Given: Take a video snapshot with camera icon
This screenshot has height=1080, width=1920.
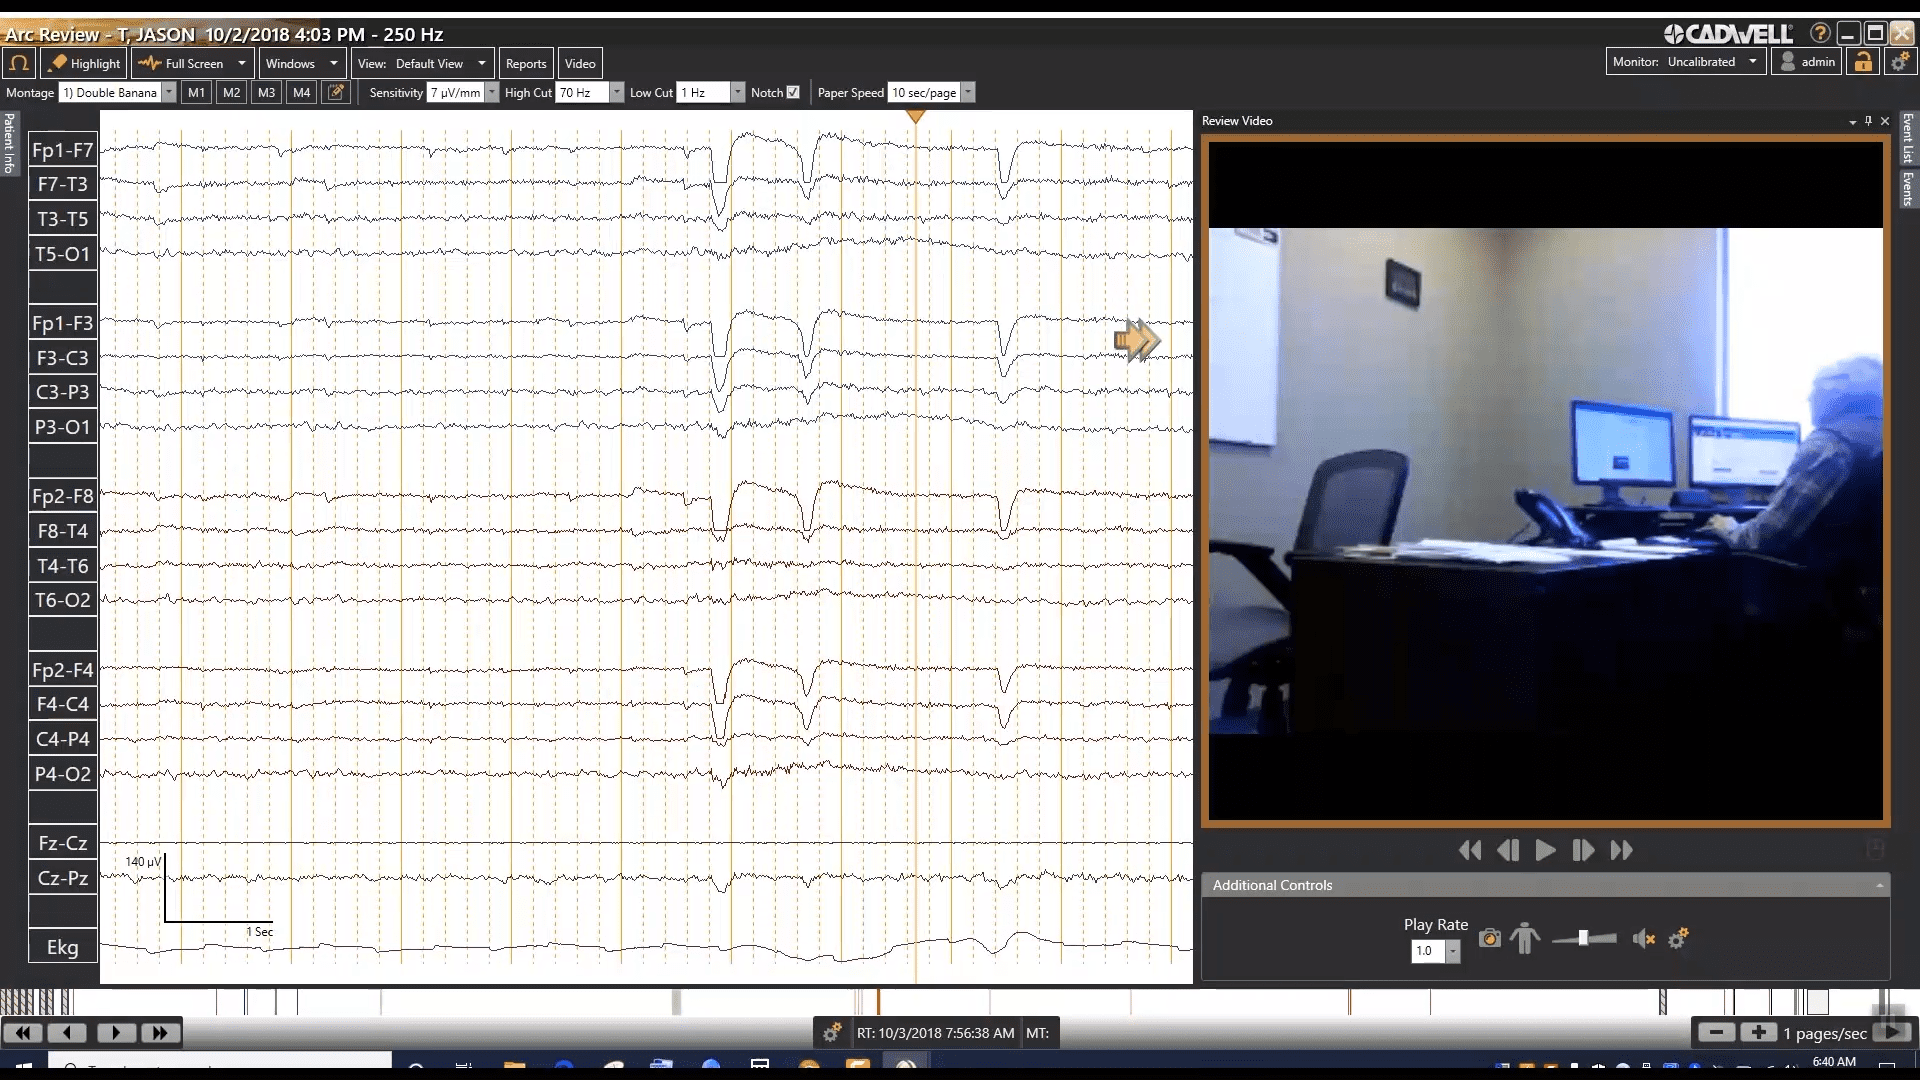Looking at the screenshot, I should 1490,938.
